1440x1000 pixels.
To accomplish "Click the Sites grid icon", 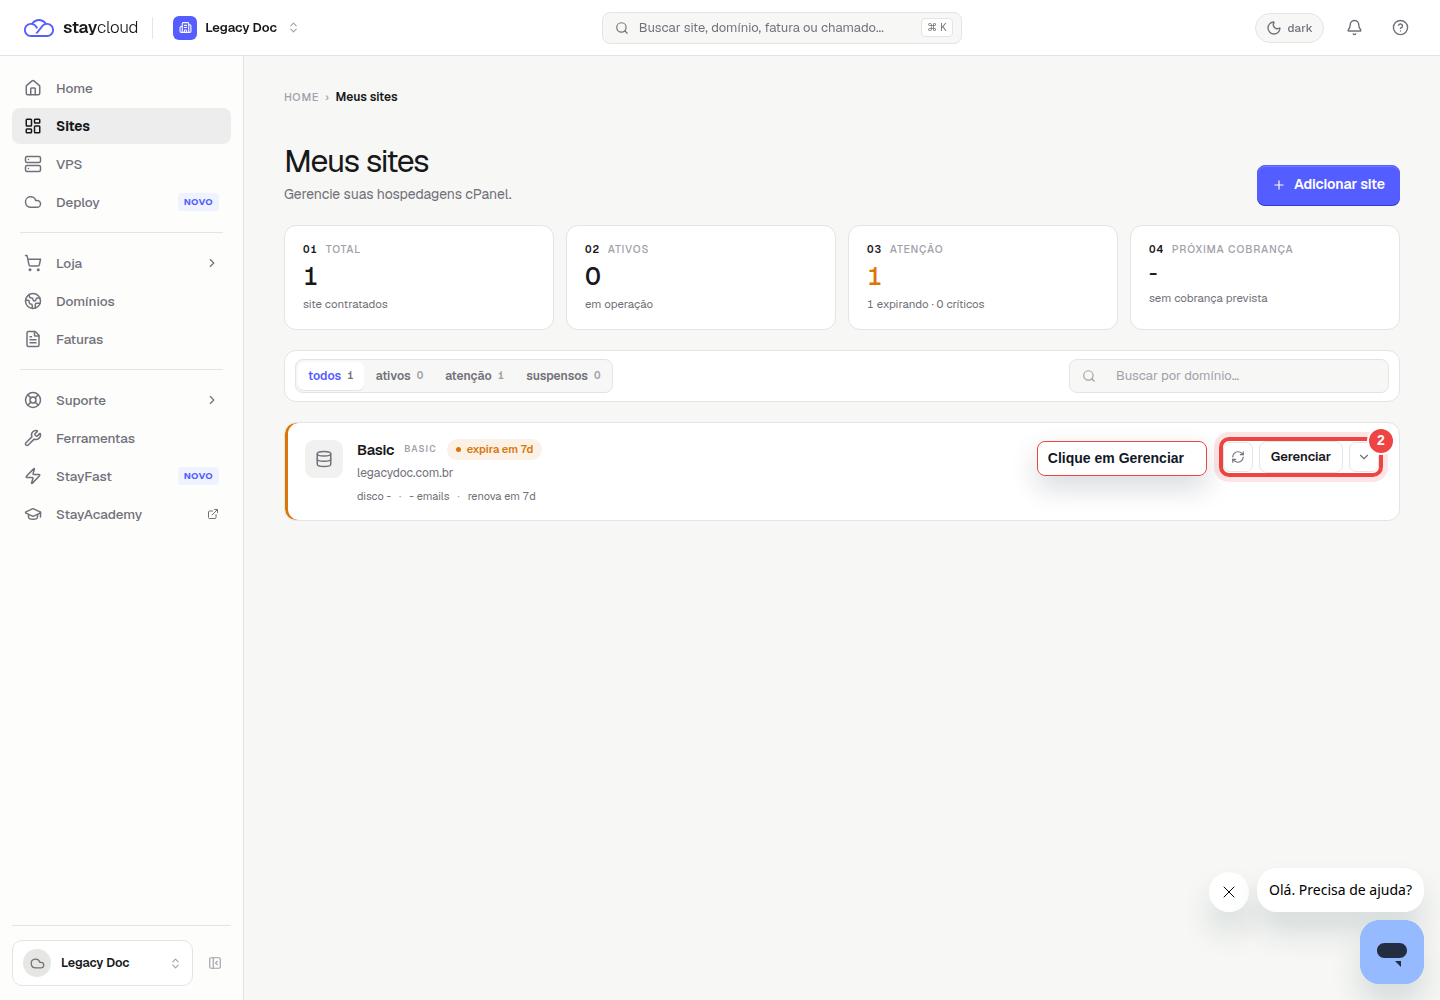I will (x=33, y=126).
